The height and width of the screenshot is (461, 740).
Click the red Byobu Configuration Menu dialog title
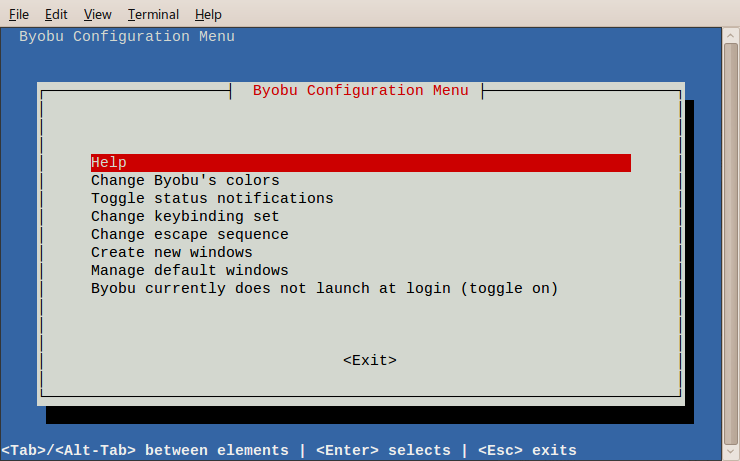[361, 90]
